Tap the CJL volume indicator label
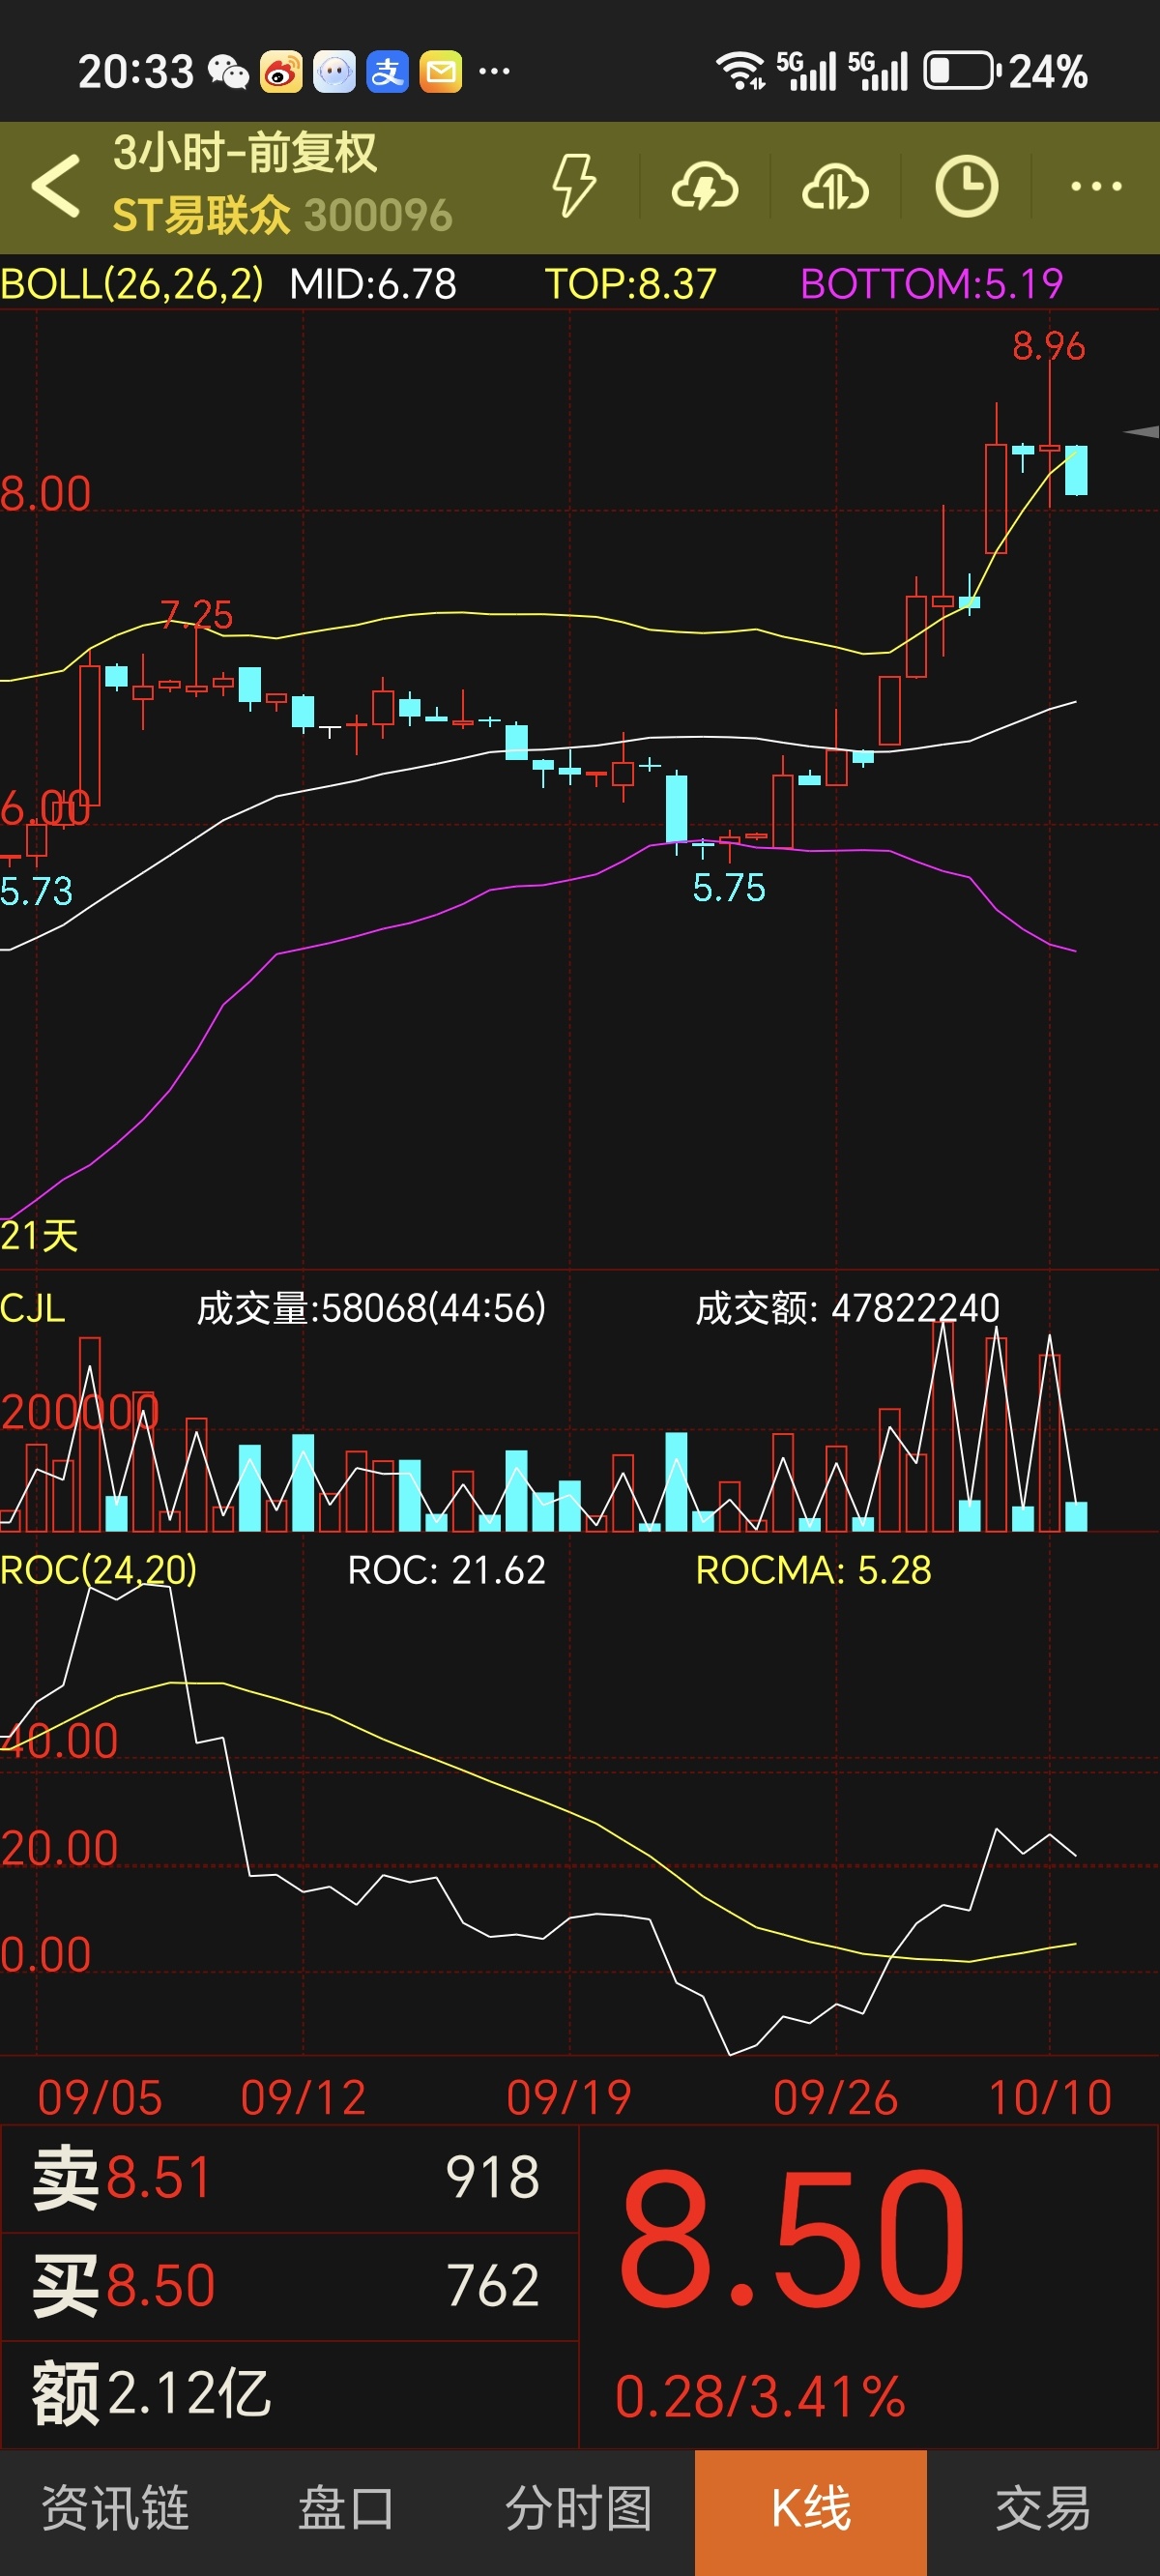The height and width of the screenshot is (2576, 1160). (x=32, y=1308)
